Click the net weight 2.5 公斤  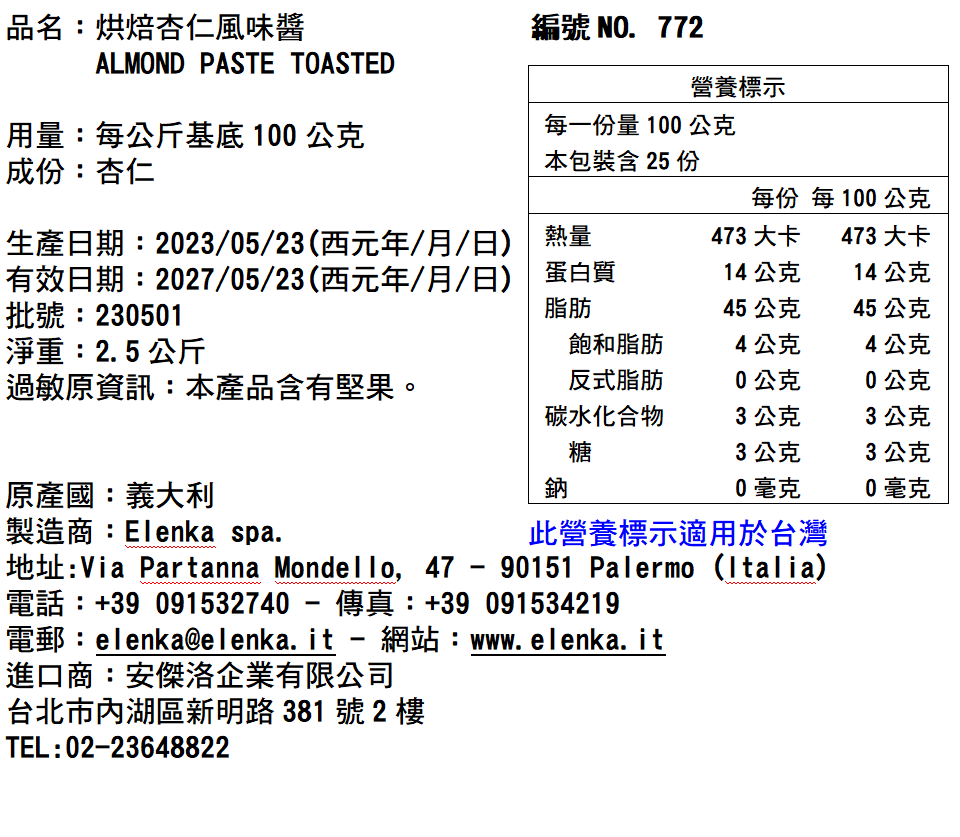coord(150,351)
